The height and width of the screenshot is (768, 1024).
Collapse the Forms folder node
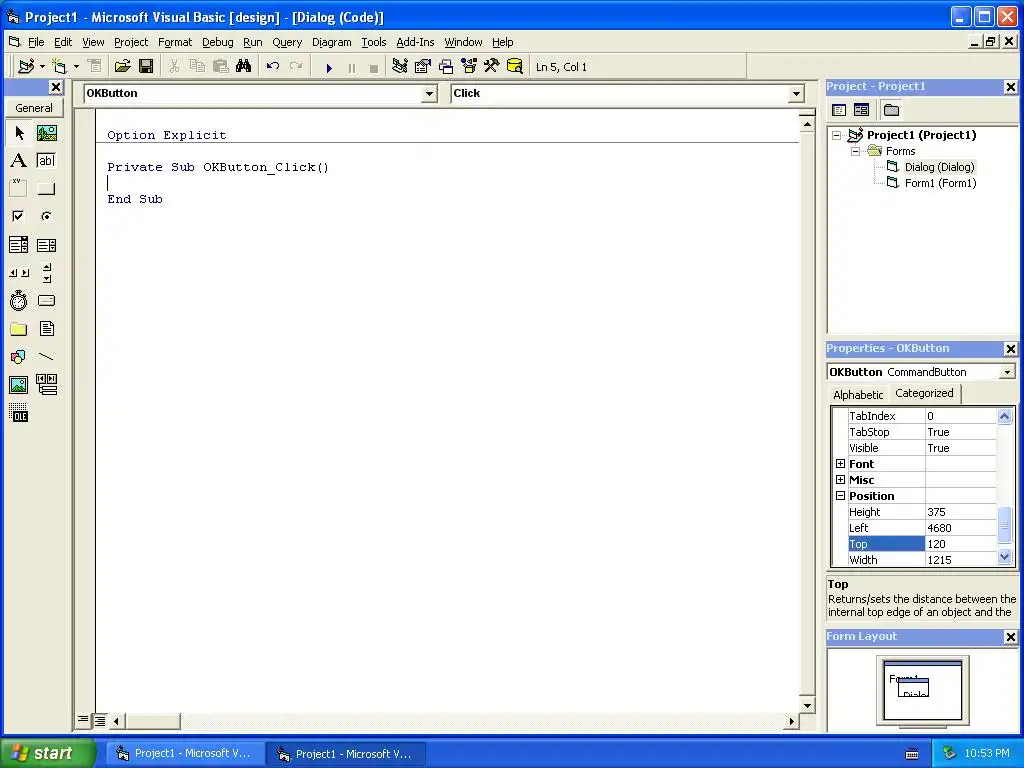click(x=856, y=152)
